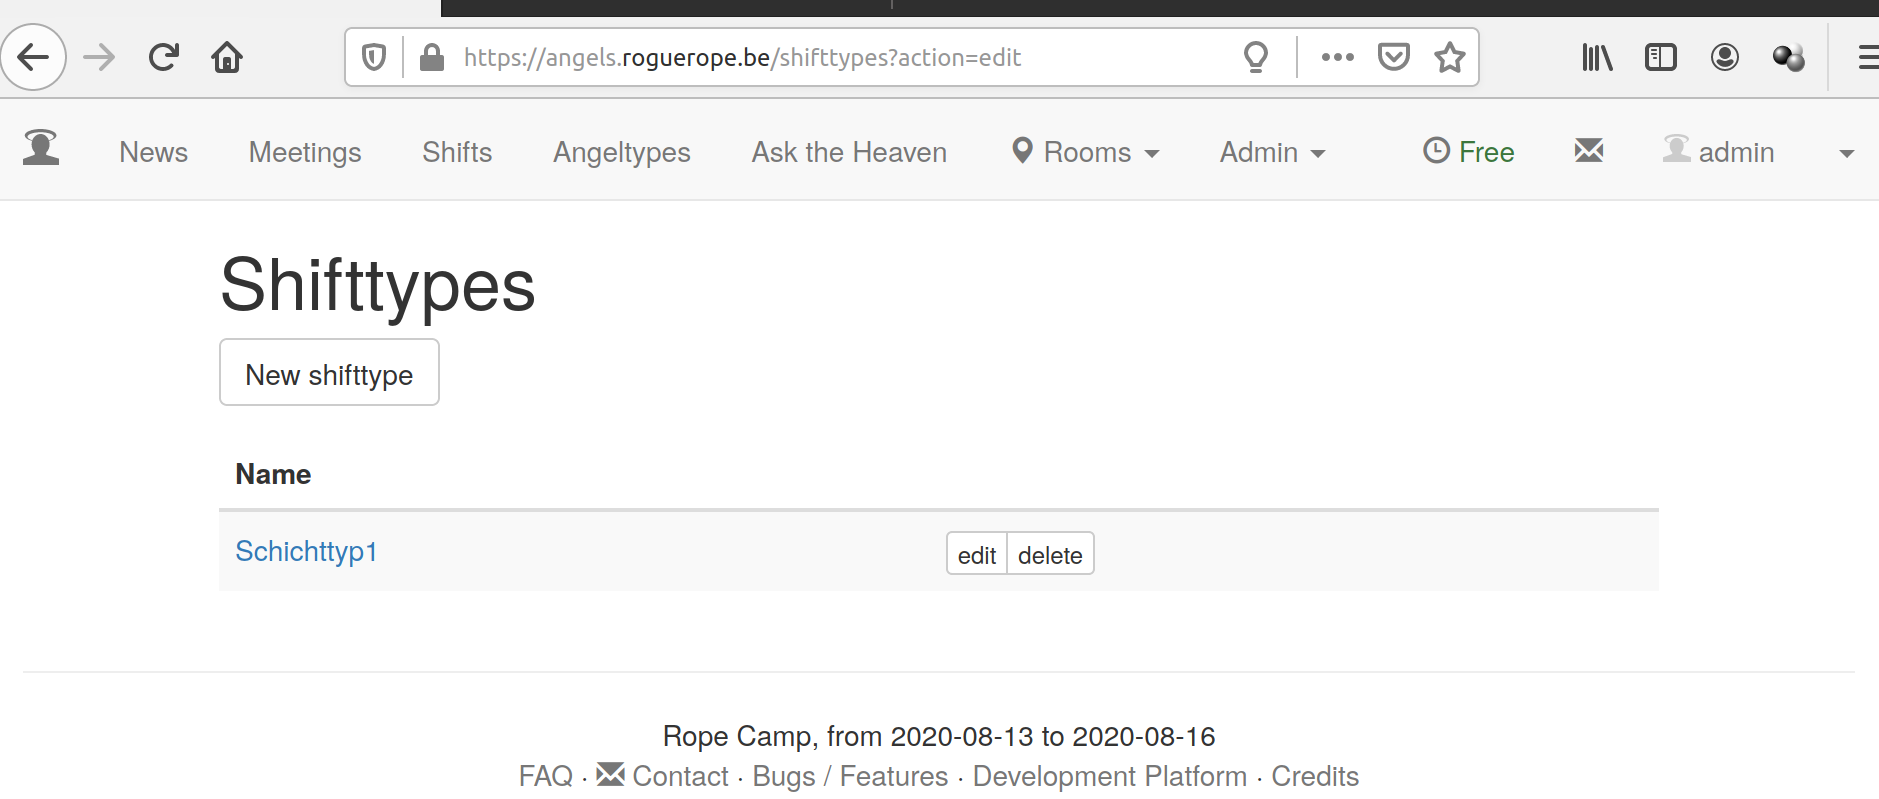Open page actions three-dots menu
Viewport: 1879px width, 799px height.
pos(1337,57)
